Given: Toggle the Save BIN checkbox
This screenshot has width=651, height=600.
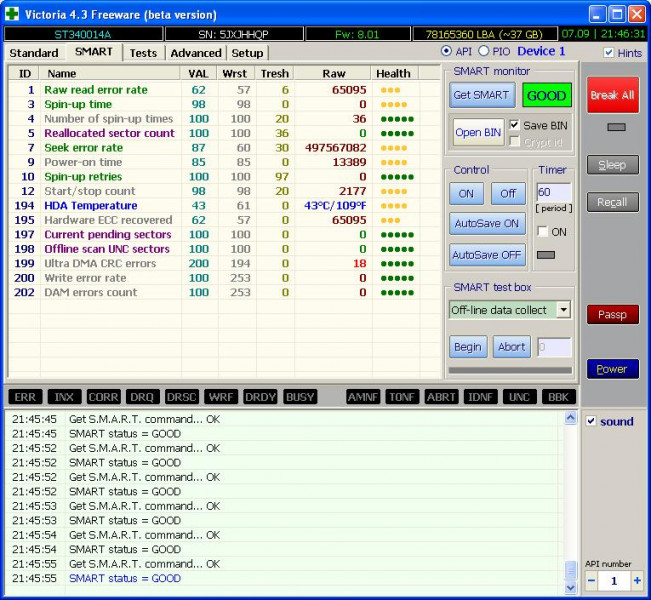Looking at the screenshot, I should click(x=514, y=125).
